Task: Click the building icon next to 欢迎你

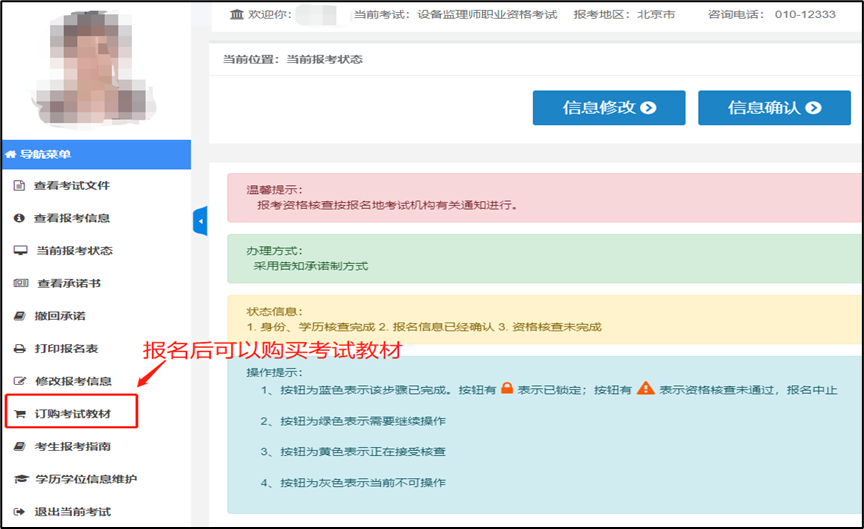Action: (x=236, y=15)
